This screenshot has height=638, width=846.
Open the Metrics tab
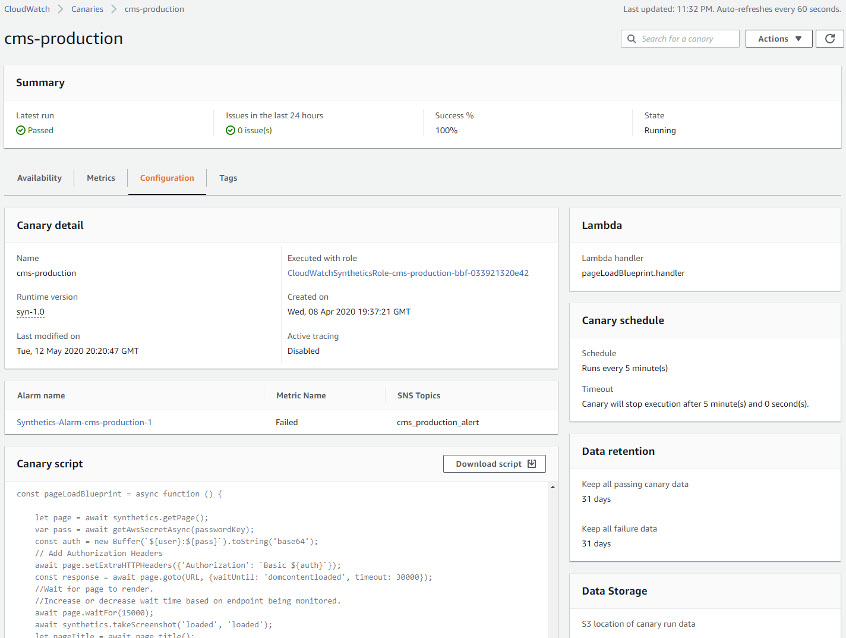pos(101,178)
